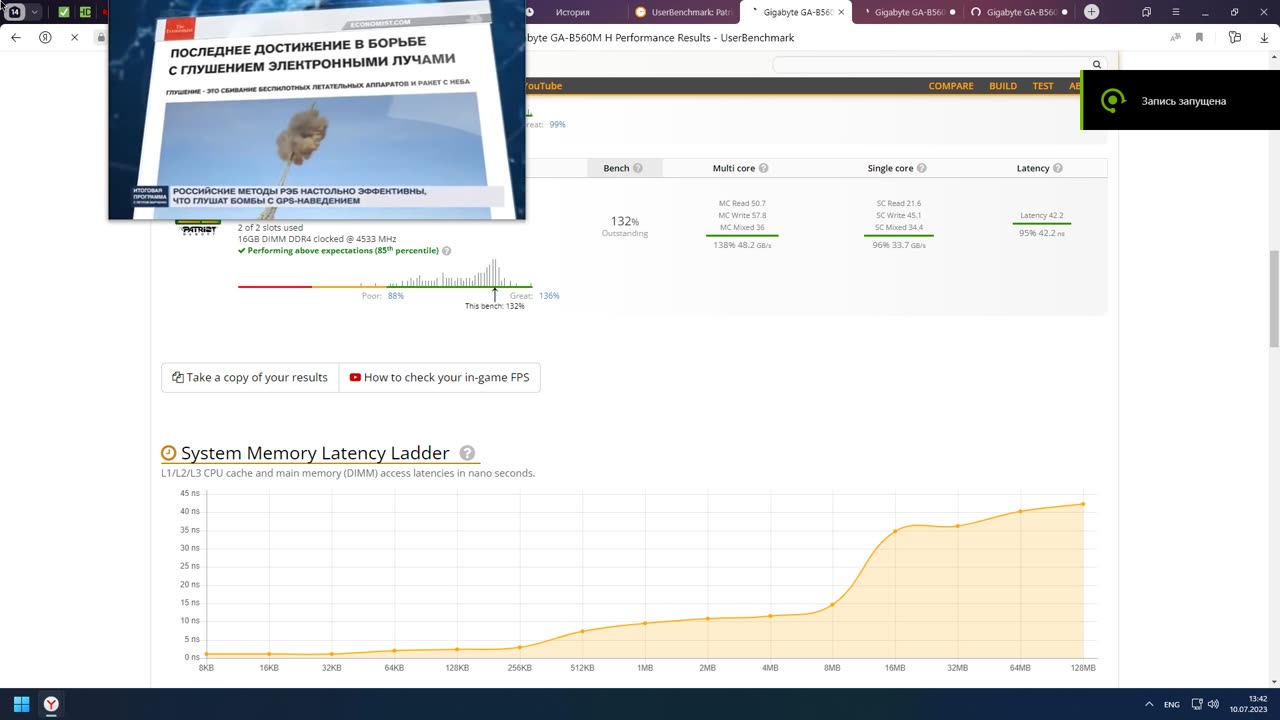Viewport: 1280px width, 720px height.
Task: Open the browser hamburger menu
Action: click(x=1177, y=12)
